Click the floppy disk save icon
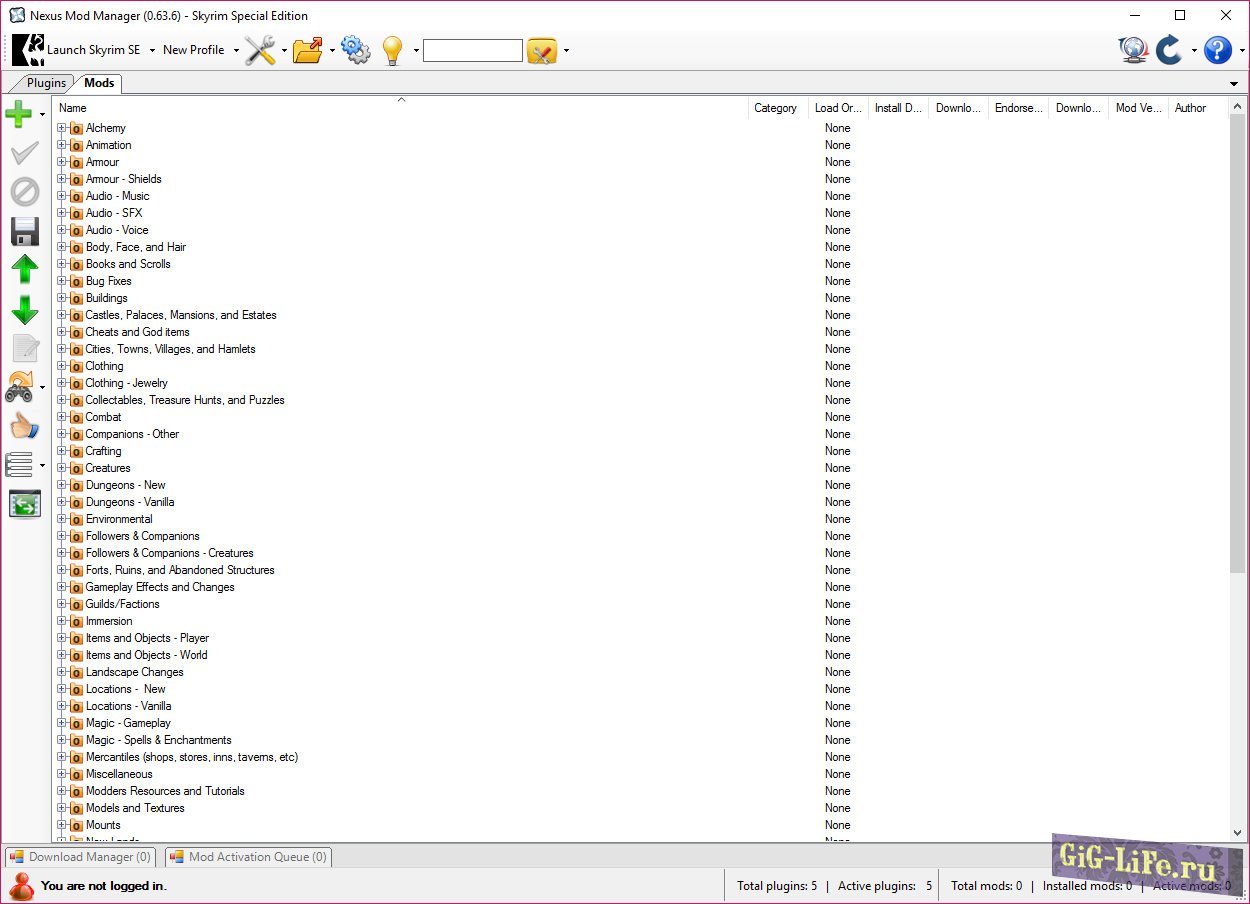 point(24,231)
